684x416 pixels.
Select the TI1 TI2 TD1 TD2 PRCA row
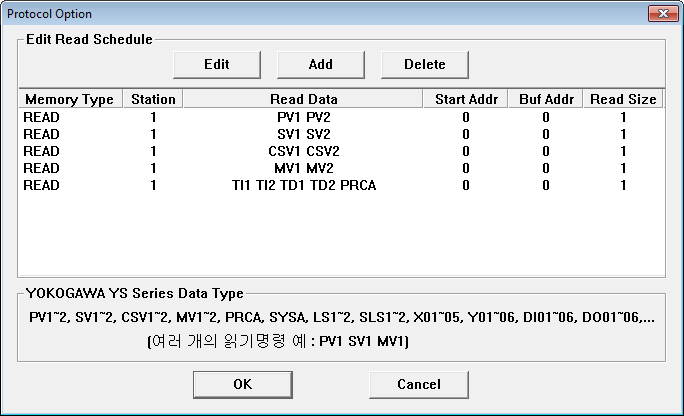point(303,185)
